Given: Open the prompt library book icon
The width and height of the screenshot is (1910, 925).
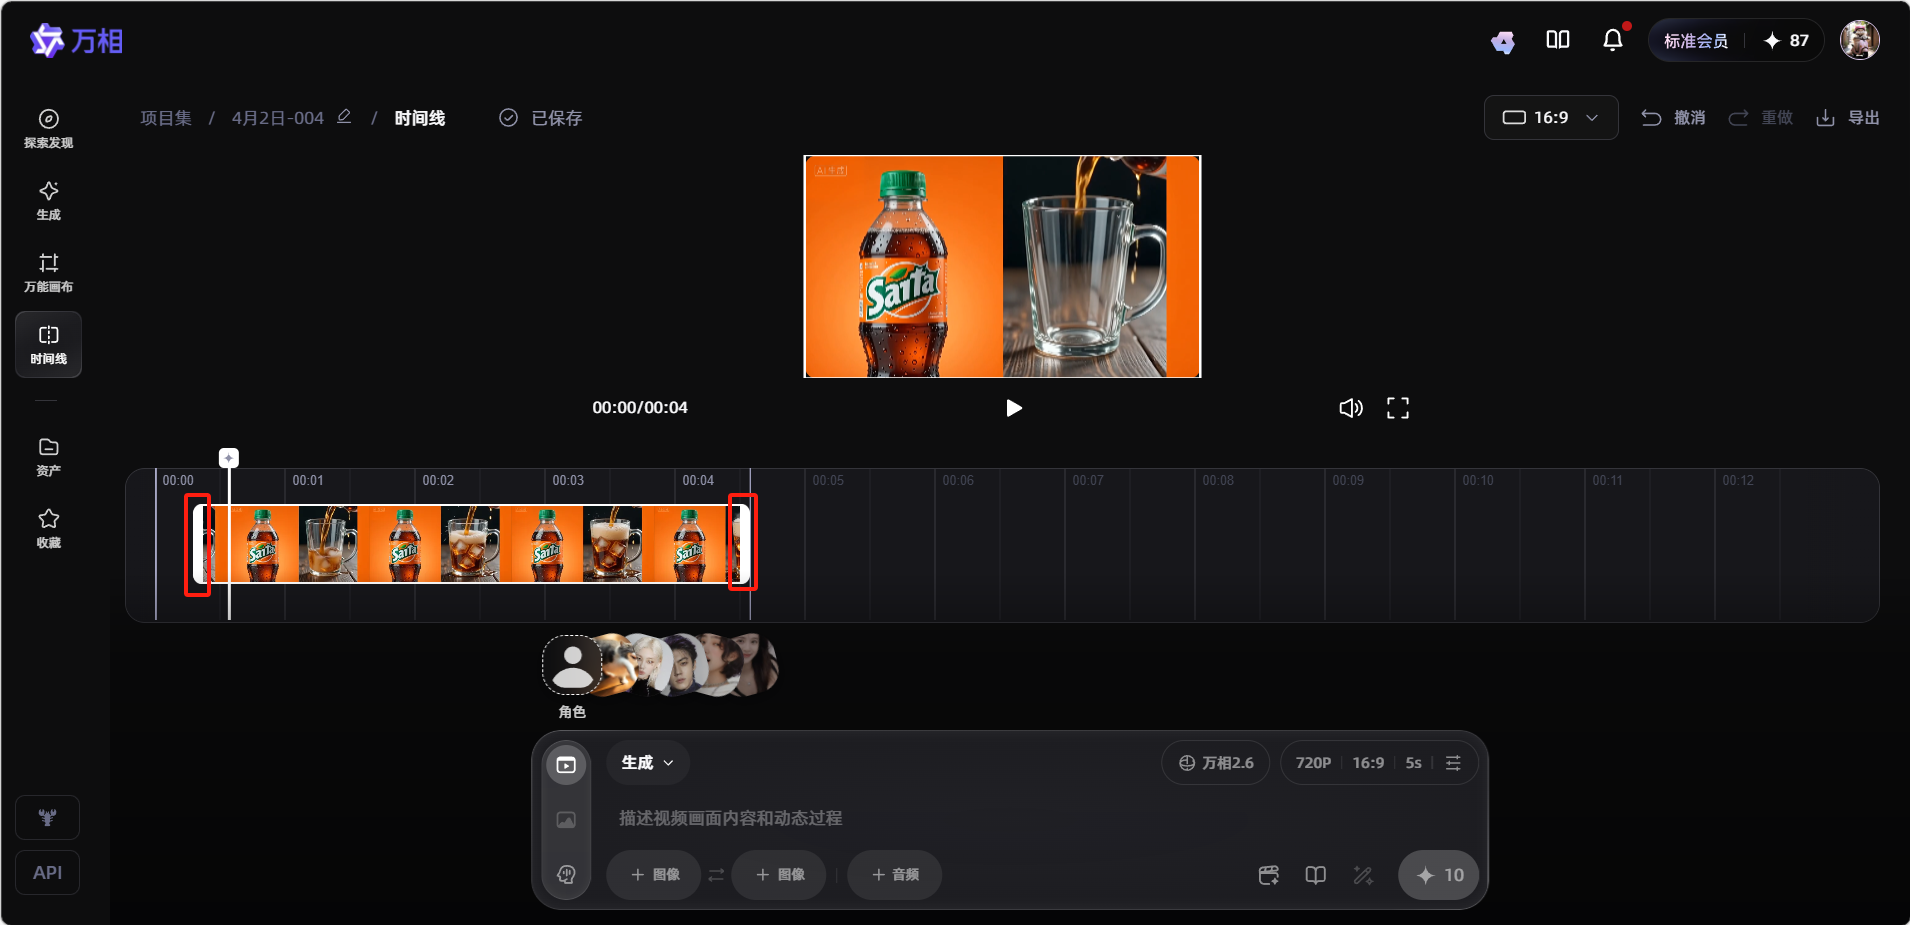Looking at the screenshot, I should [x=1315, y=875].
